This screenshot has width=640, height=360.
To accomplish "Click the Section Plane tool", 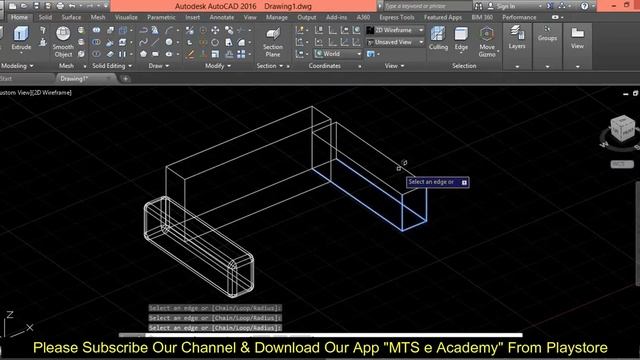I will [x=273, y=42].
